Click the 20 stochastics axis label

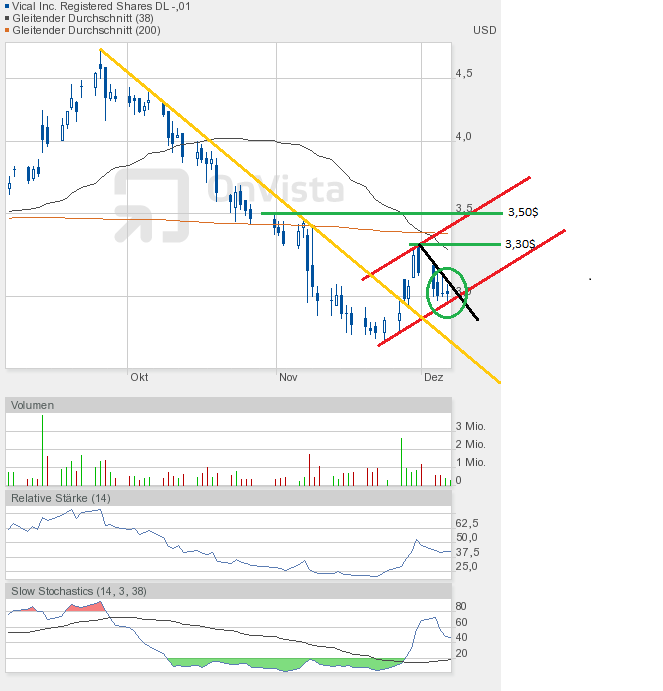461,653
